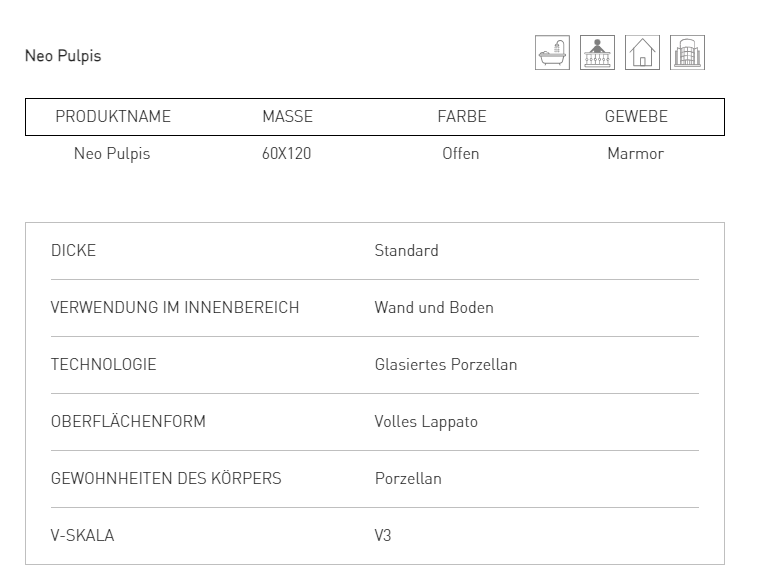Image resolution: width=765 pixels, height=583 pixels.
Task: Select the 60X120 size value
Action: click(287, 154)
